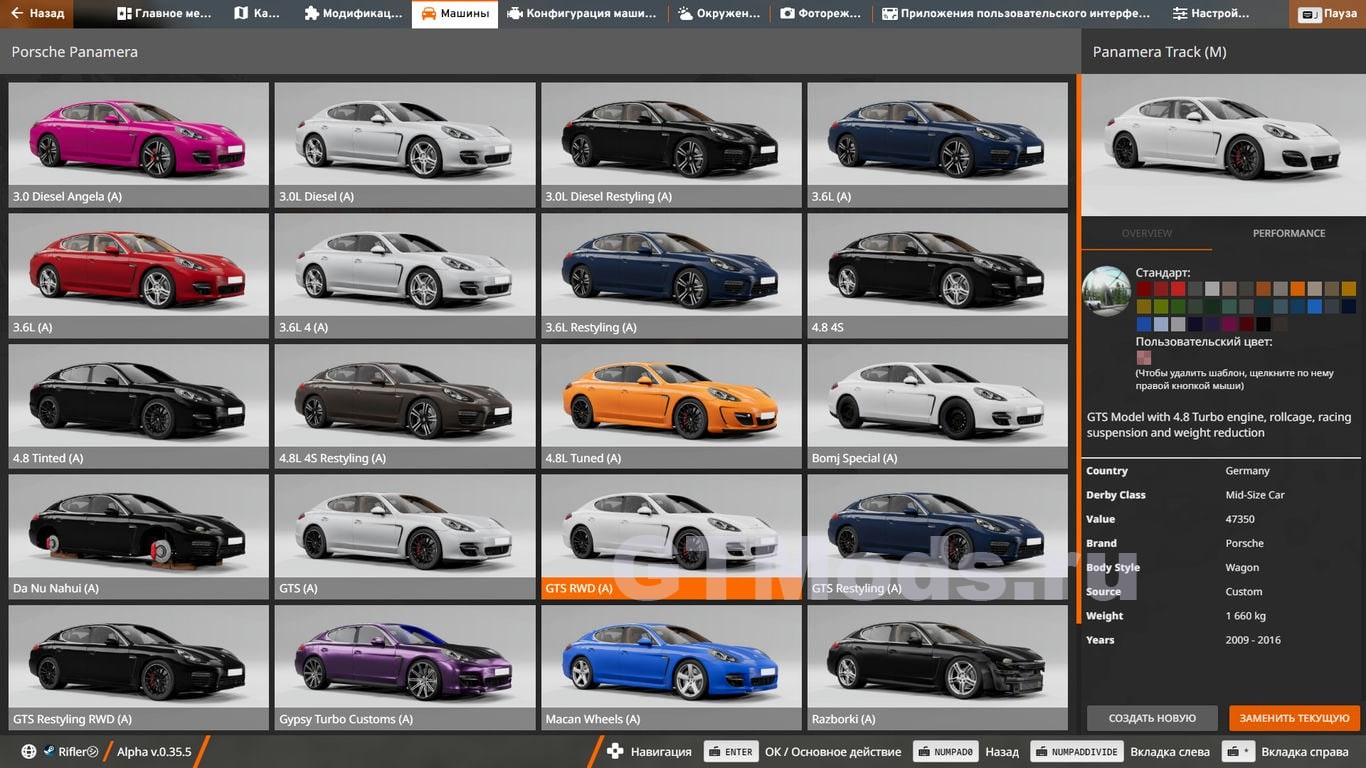This screenshot has width=1366, height=768.
Task: Click the photo mode camera icon
Action: (x=787, y=14)
